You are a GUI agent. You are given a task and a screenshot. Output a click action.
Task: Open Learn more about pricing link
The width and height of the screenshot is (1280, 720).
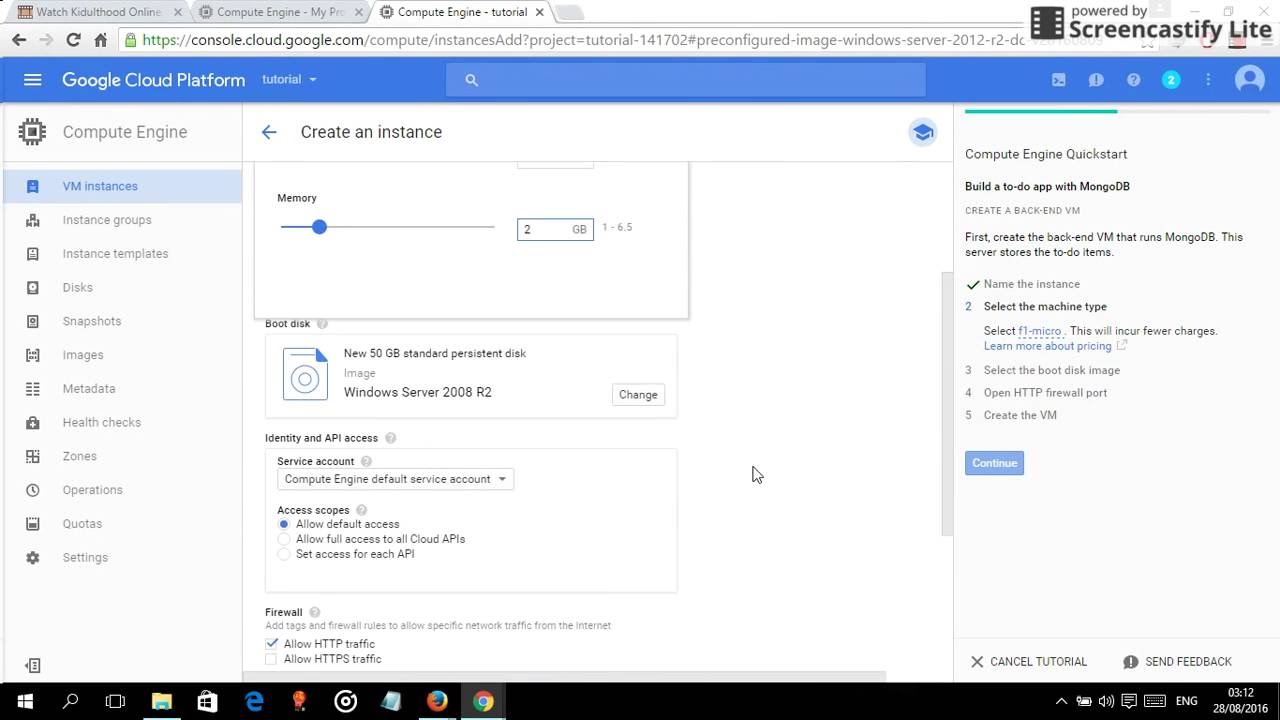[x=1055, y=346]
